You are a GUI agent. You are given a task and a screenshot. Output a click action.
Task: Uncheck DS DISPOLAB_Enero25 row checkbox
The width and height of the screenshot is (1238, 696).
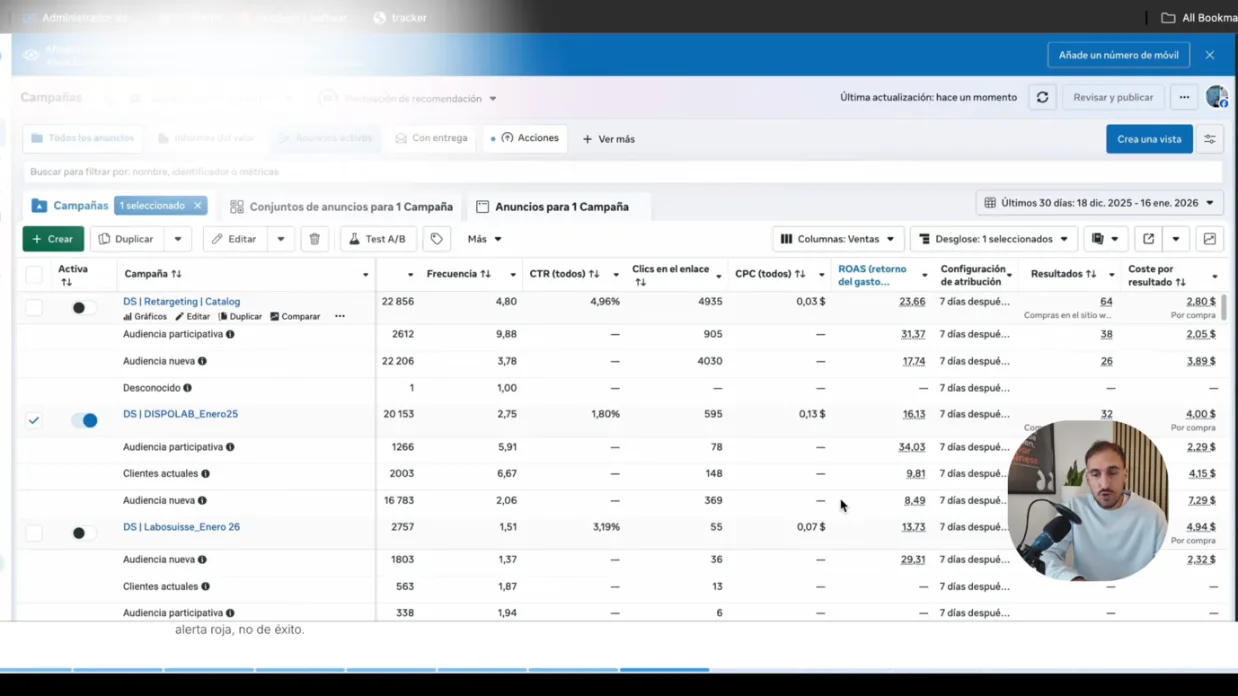click(x=34, y=421)
